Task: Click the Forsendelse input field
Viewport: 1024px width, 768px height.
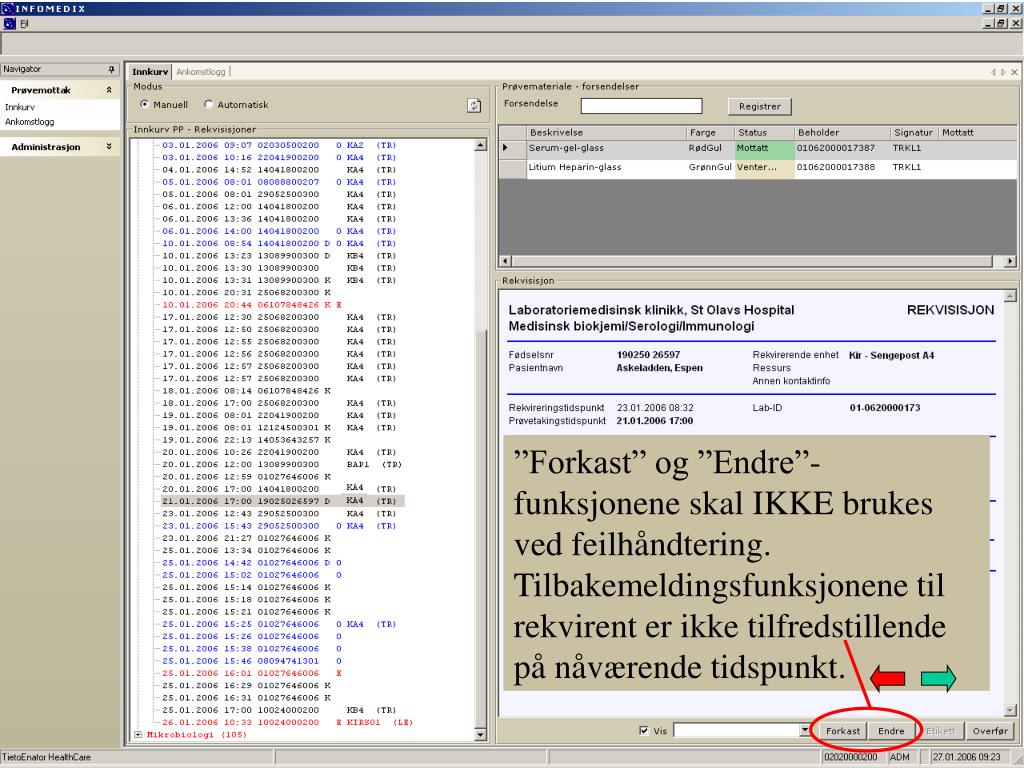Action: (641, 106)
